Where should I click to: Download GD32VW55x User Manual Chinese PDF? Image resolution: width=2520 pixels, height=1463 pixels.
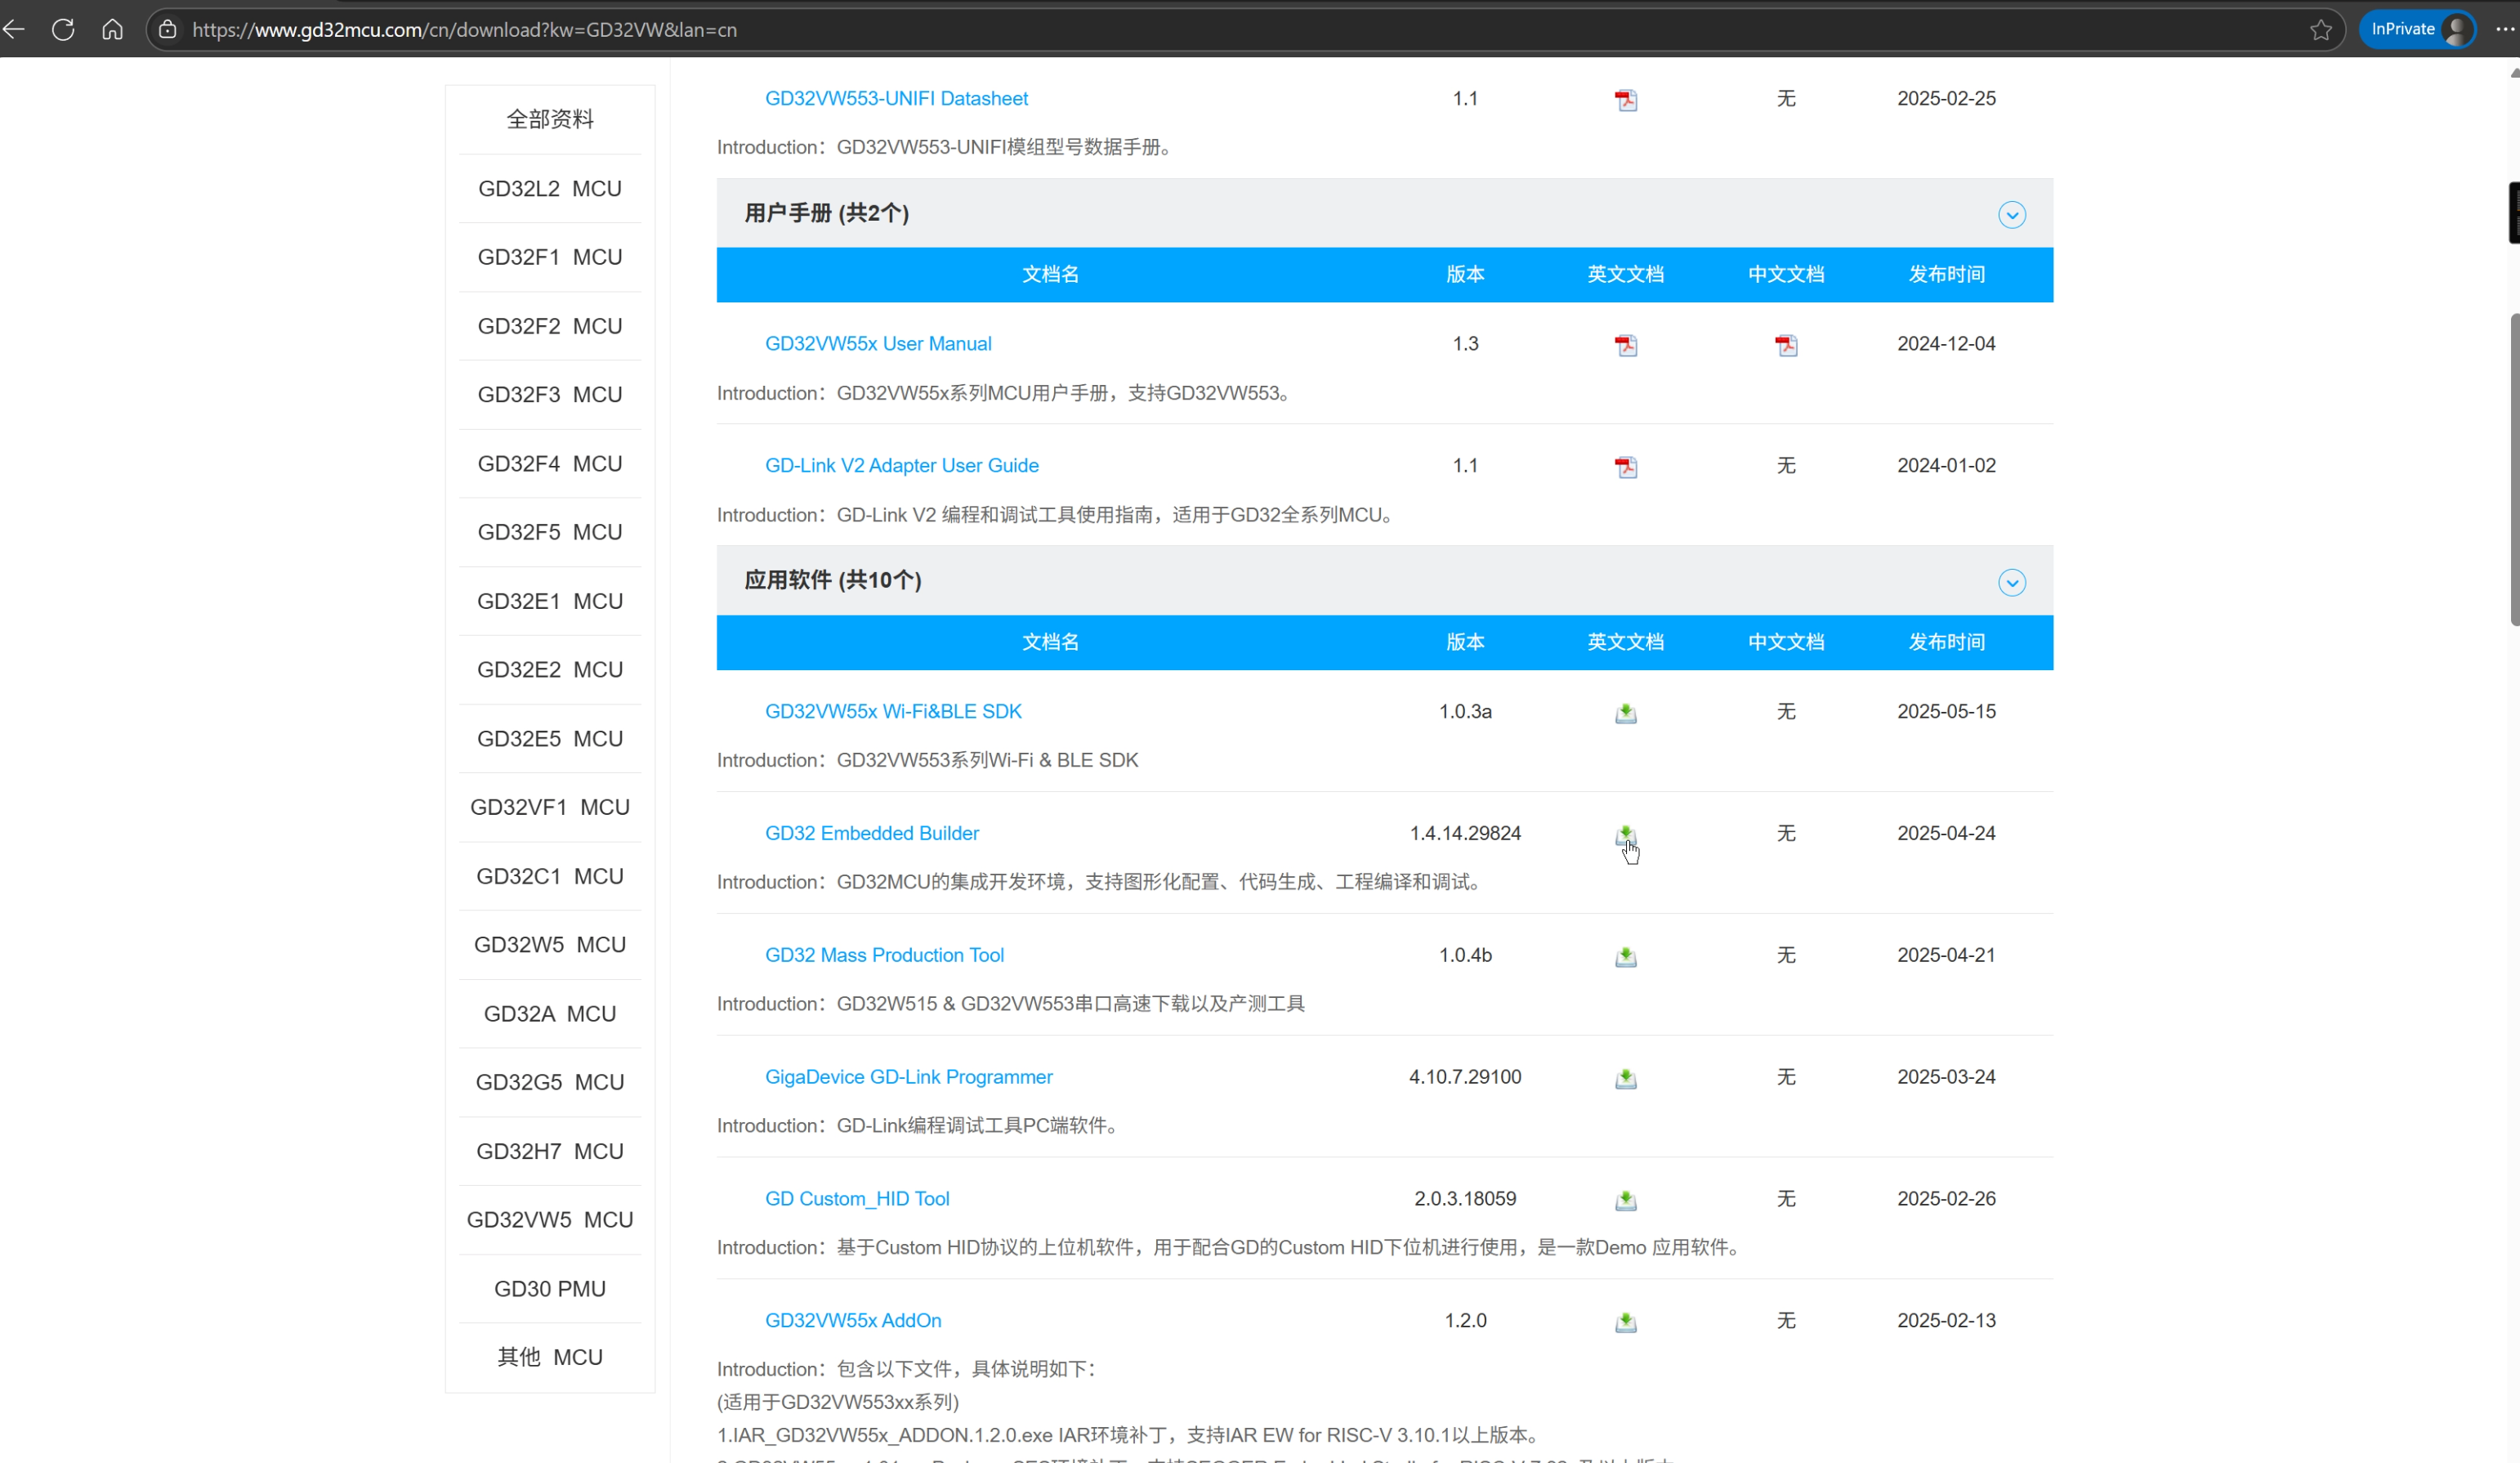1786,345
